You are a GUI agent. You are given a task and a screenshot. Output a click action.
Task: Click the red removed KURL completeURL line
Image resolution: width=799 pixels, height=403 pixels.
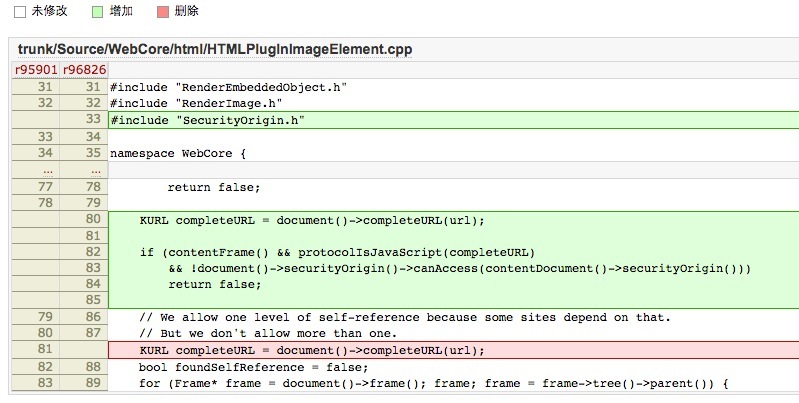(311, 350)
